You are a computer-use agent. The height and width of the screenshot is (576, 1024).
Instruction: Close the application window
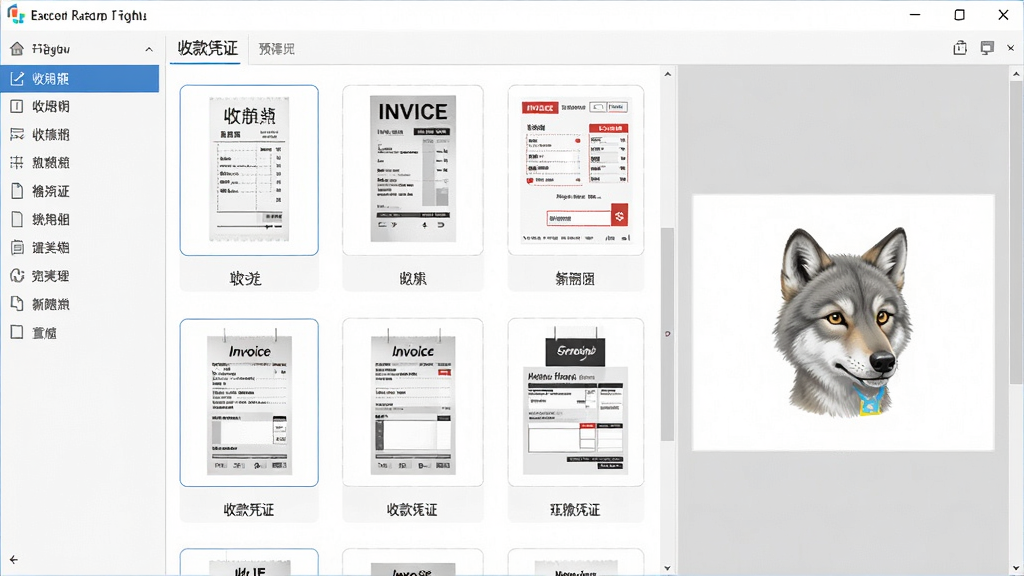click(1004, 14)
